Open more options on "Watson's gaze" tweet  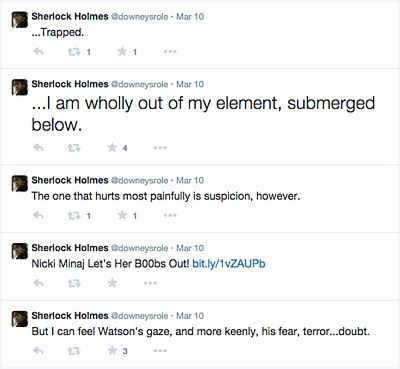pyautogui.click(x=160, y=351)
